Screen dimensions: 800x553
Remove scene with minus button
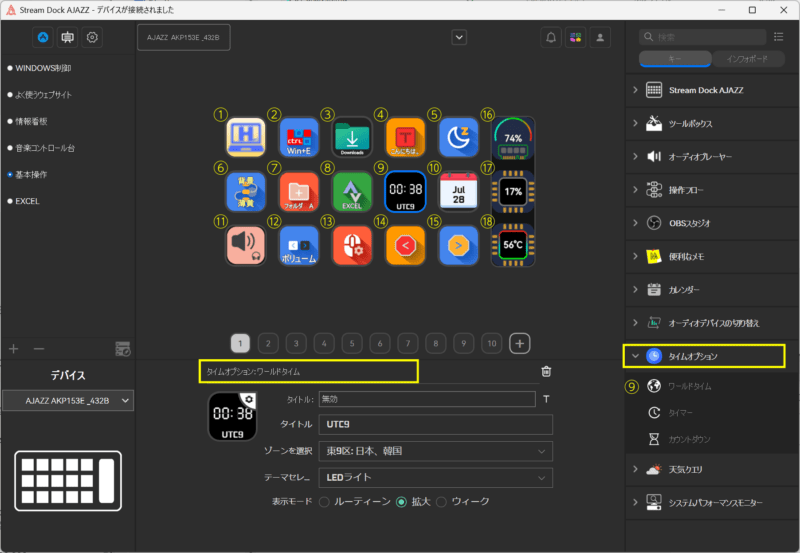(39, 349)
